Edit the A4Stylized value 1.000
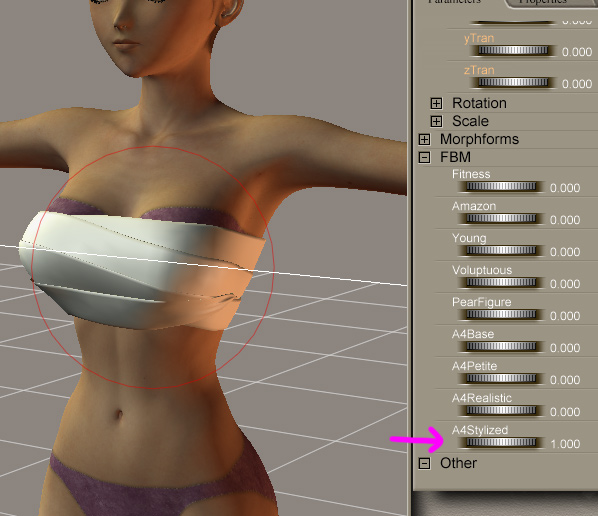598x516 pixels. click(565, 444)
